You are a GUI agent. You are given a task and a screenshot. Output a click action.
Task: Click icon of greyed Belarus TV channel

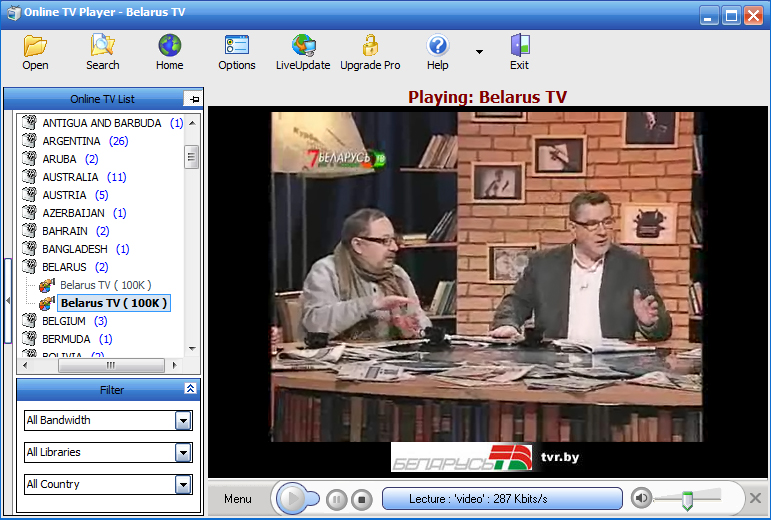point(47,285)
